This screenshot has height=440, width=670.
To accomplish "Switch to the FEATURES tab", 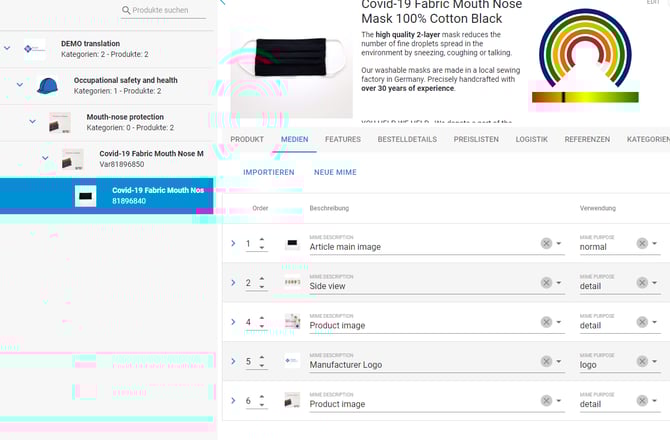I will (x=343, y=139).
